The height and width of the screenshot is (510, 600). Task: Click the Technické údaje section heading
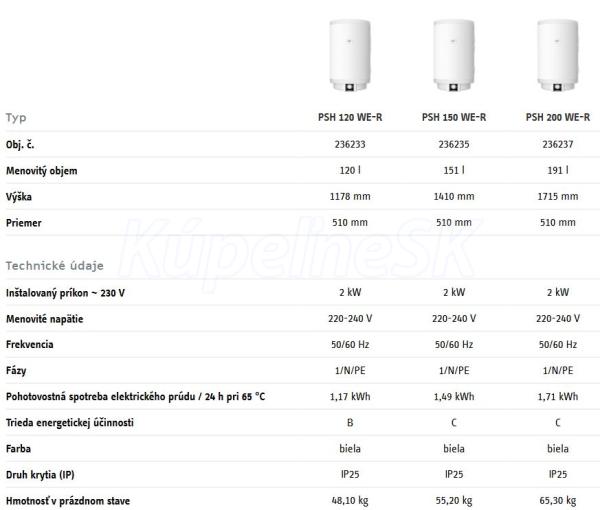pos(54,266)
